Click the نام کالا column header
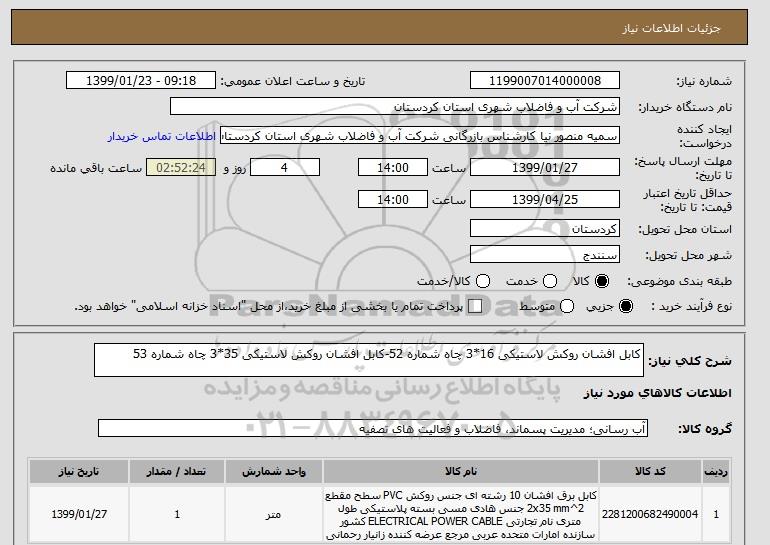Viewport: 770px width, 545px height. click(x=461, y=471)
